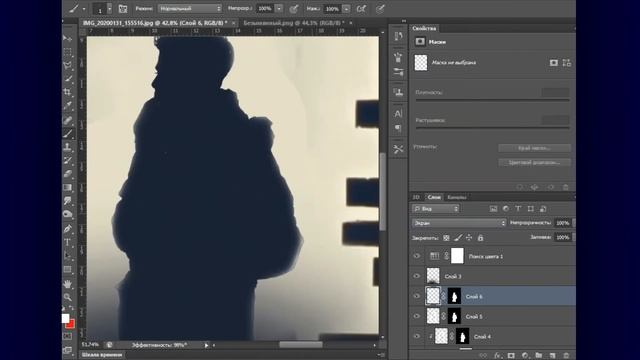Image resolution: width=640 pixels, height=360 pixels.
Task: Select the Path Selection tool
Action: pyautogui.click(x=67, y=256)
